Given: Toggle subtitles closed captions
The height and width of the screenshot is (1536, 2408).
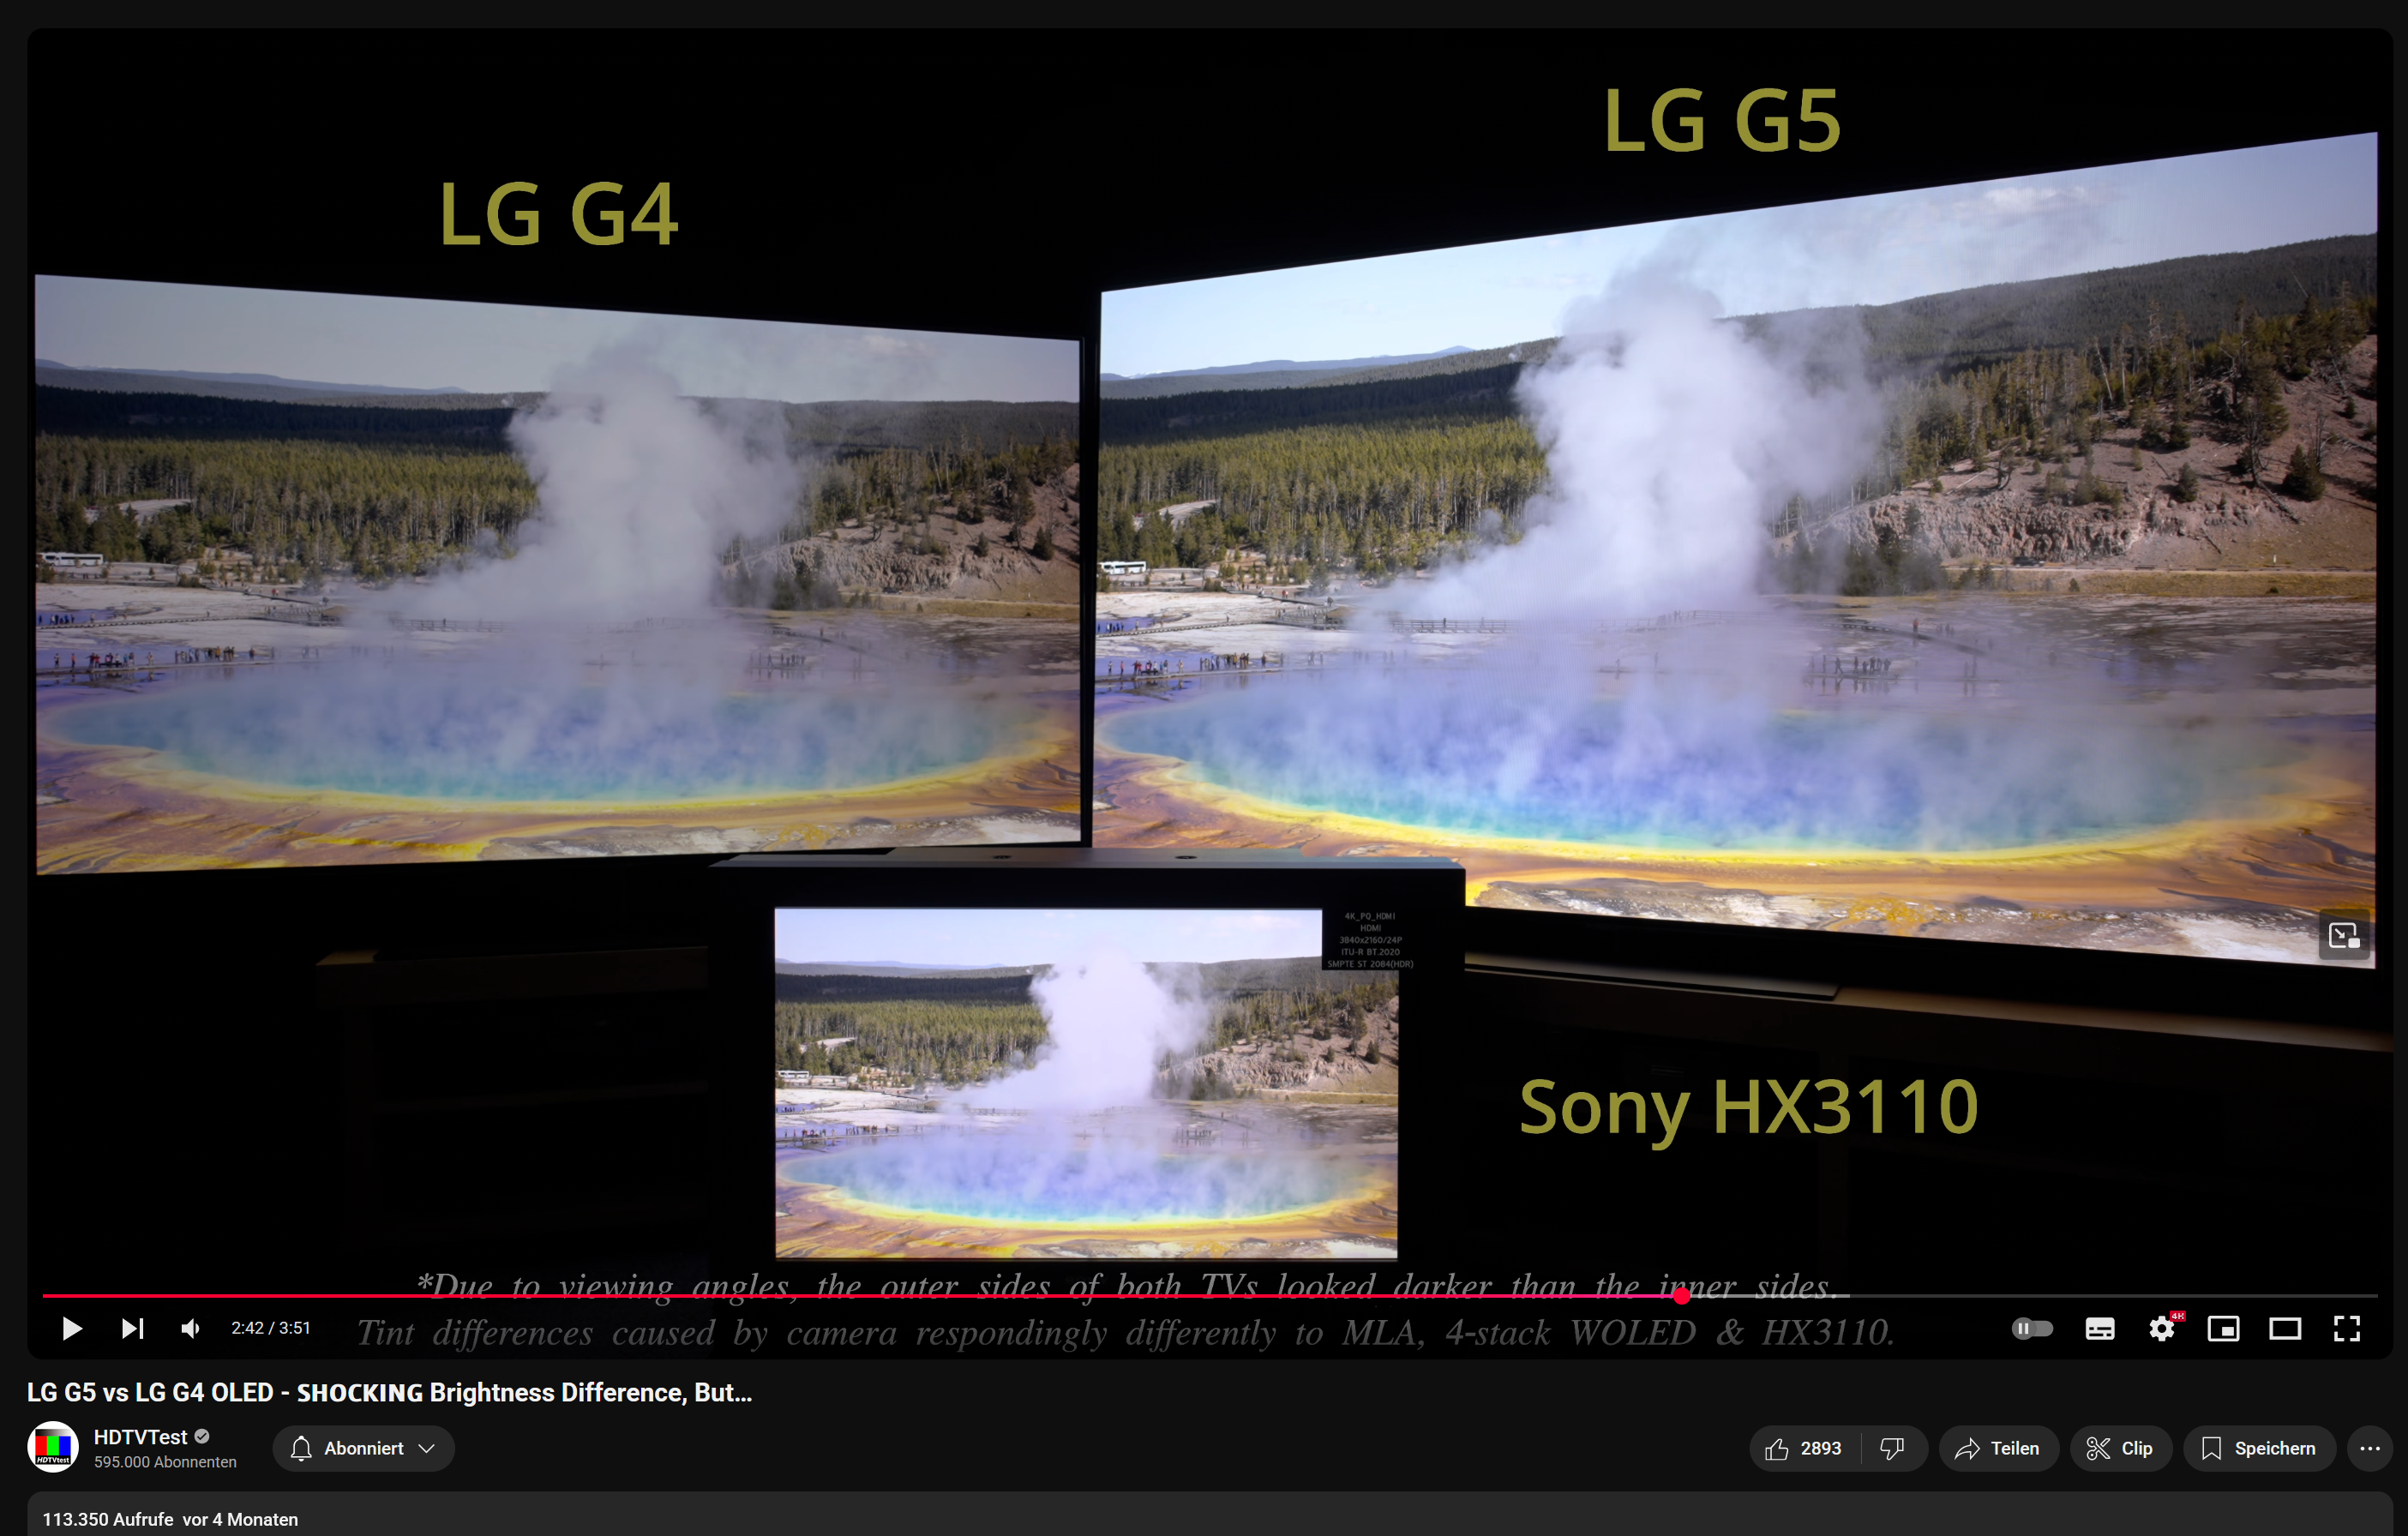Looking at the screenshot, I should pos(2099,1328).
